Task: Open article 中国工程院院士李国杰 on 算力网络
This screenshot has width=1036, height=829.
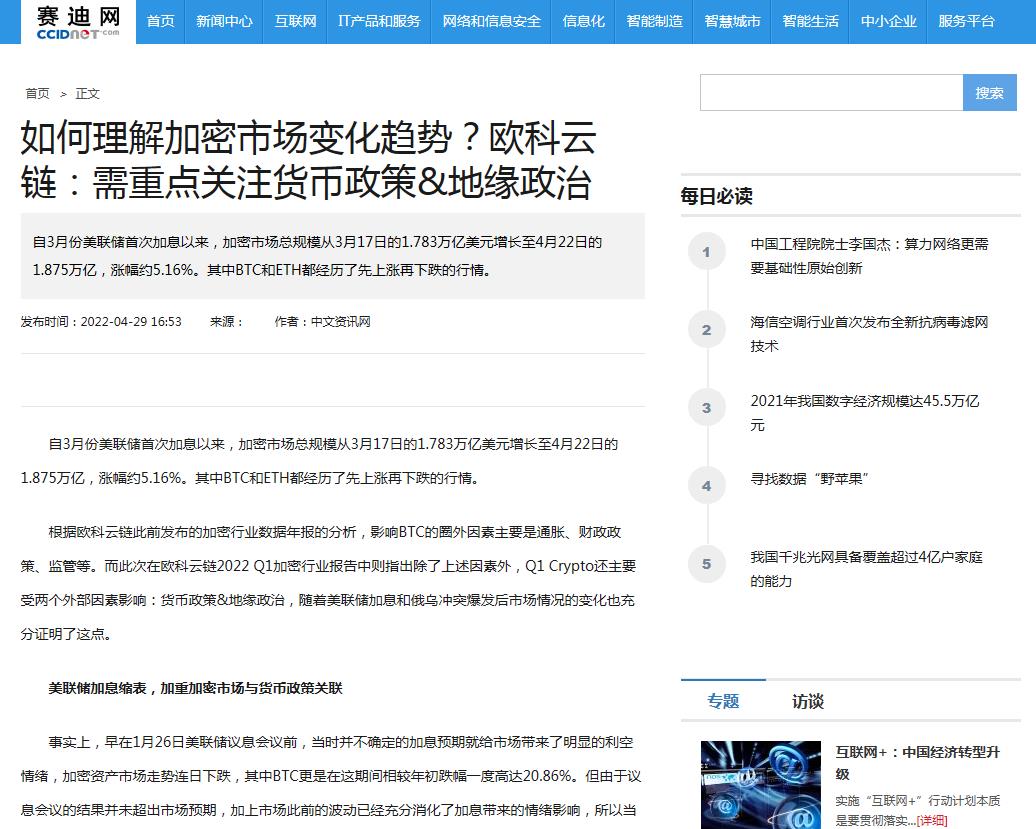Action: pyautogui.click(x=870, y=256)
